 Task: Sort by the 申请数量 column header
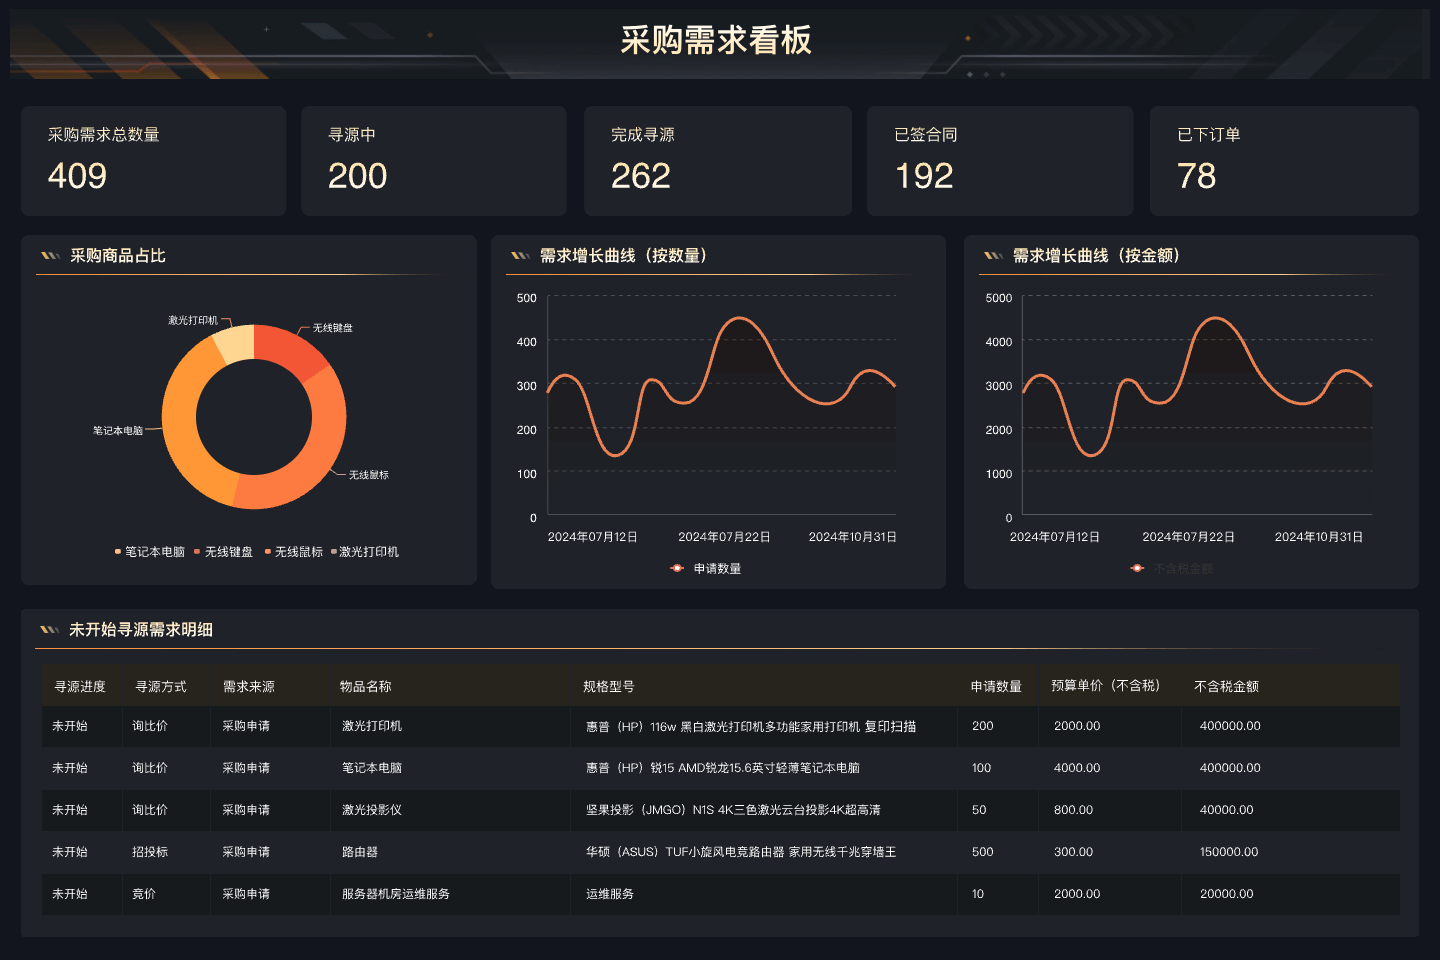pos(996,687)
